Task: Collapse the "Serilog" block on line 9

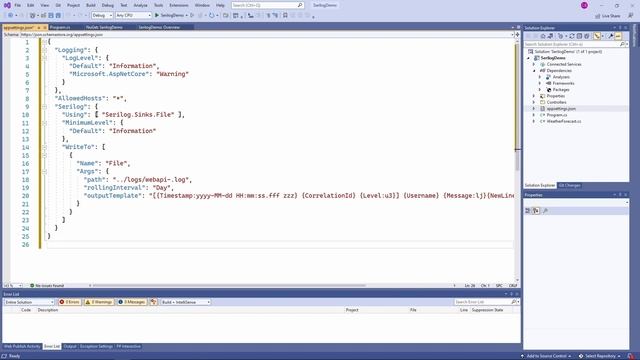Action: click(x=44, y=107)
